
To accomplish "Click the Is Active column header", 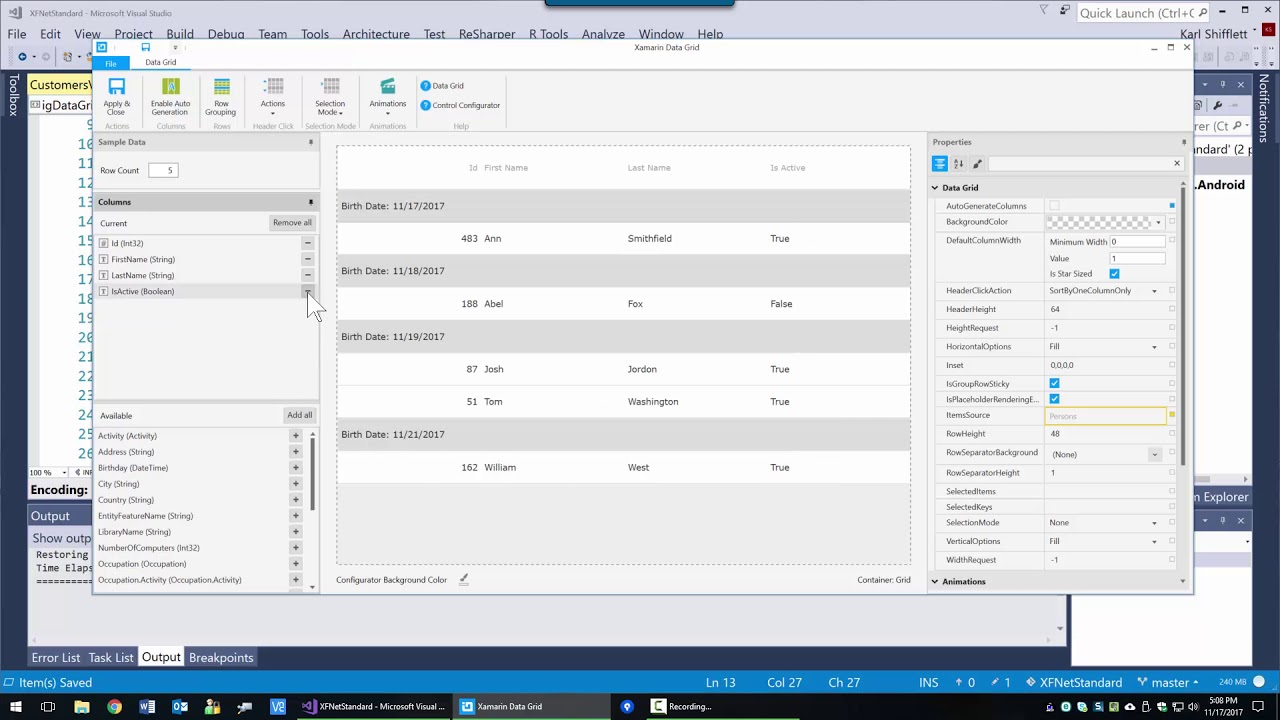I will (x=787, y=168).
